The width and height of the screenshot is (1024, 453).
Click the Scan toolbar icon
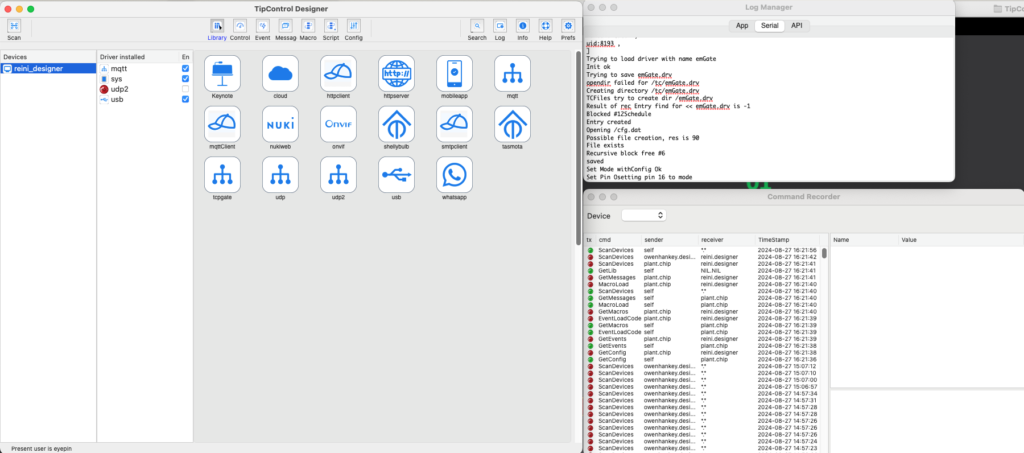click(14, 25)
